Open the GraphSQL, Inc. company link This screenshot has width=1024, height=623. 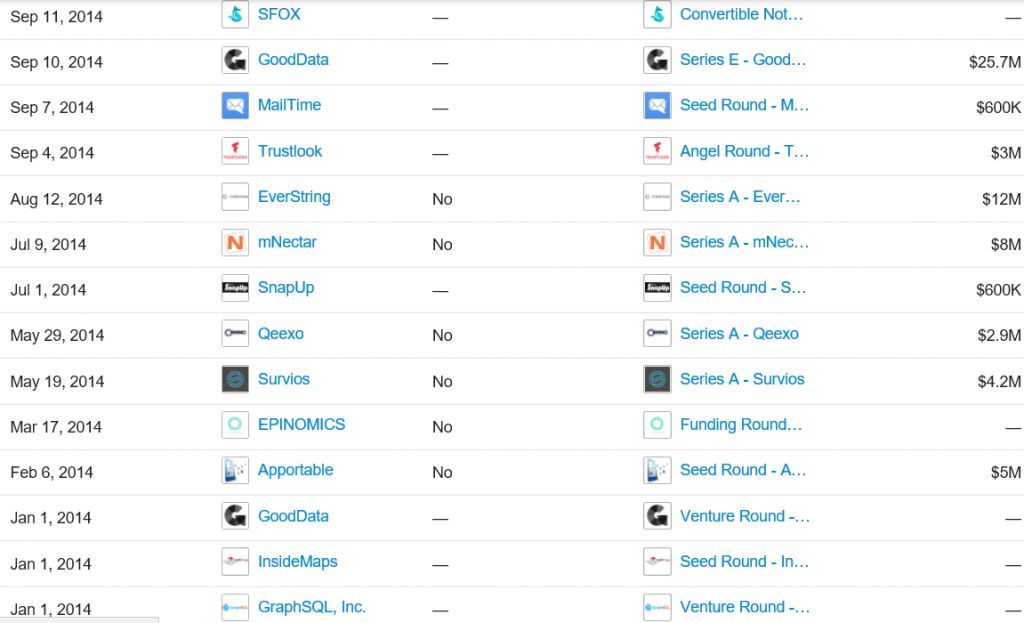(312, 607)
